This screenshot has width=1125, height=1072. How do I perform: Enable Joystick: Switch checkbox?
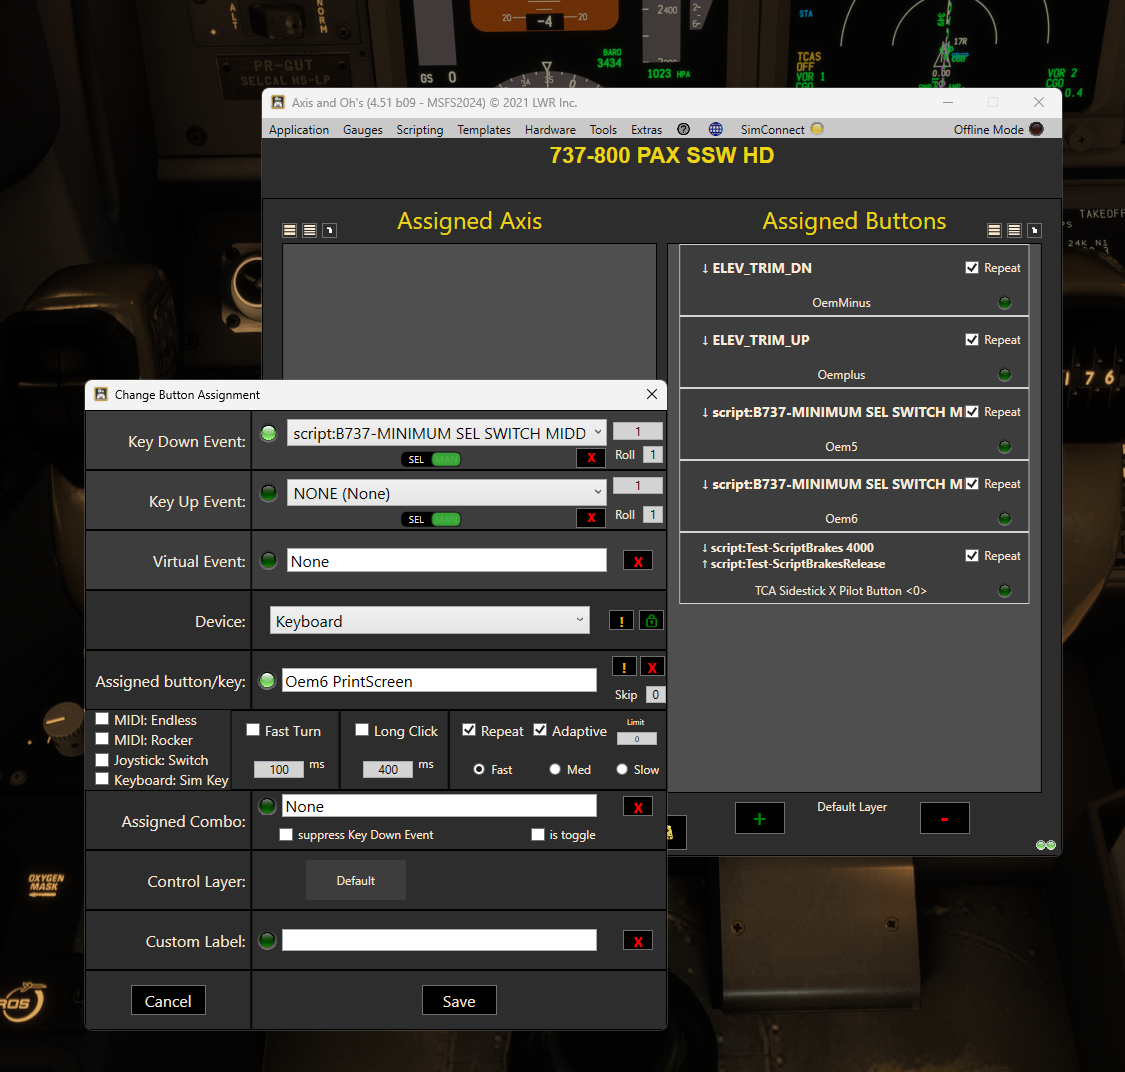(x=102, y=759)
